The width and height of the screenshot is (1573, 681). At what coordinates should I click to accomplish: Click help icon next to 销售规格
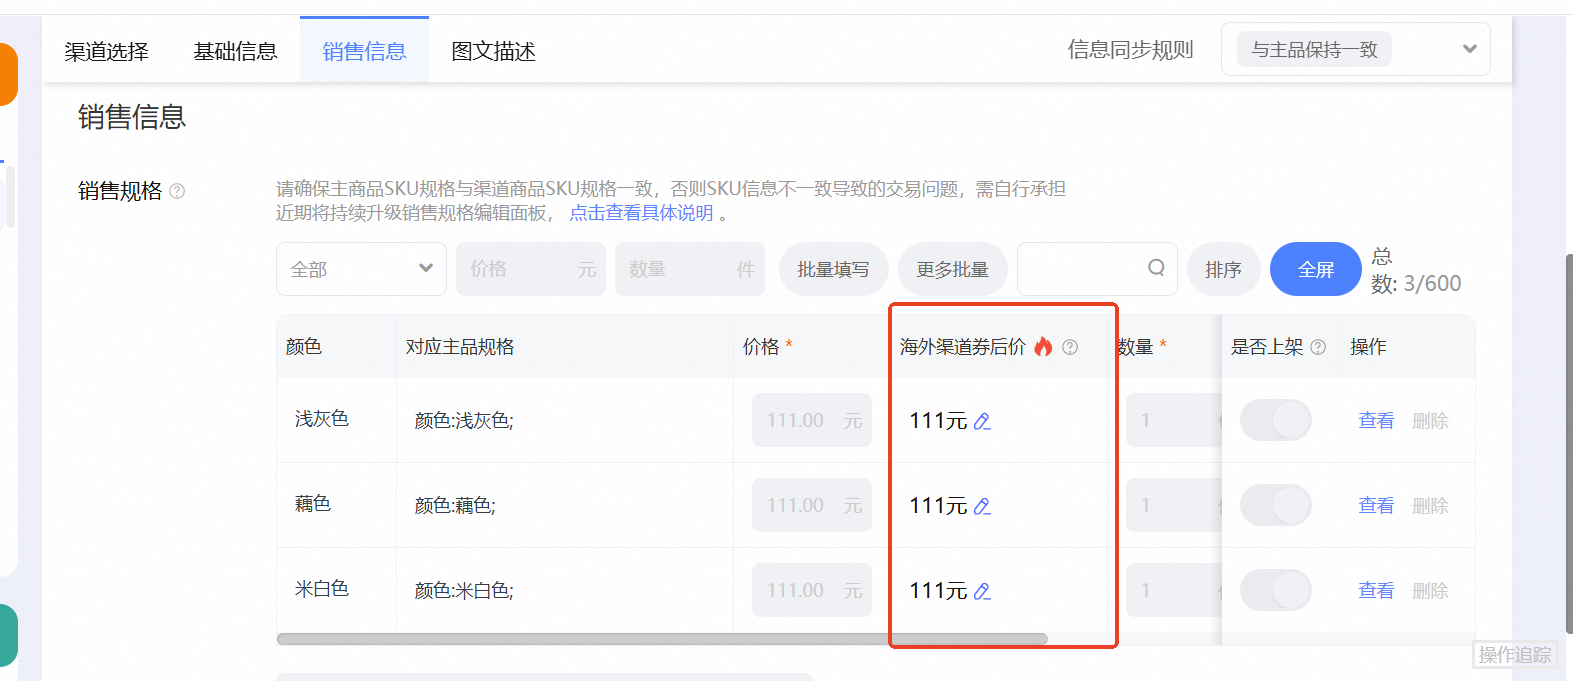(177, 191)
